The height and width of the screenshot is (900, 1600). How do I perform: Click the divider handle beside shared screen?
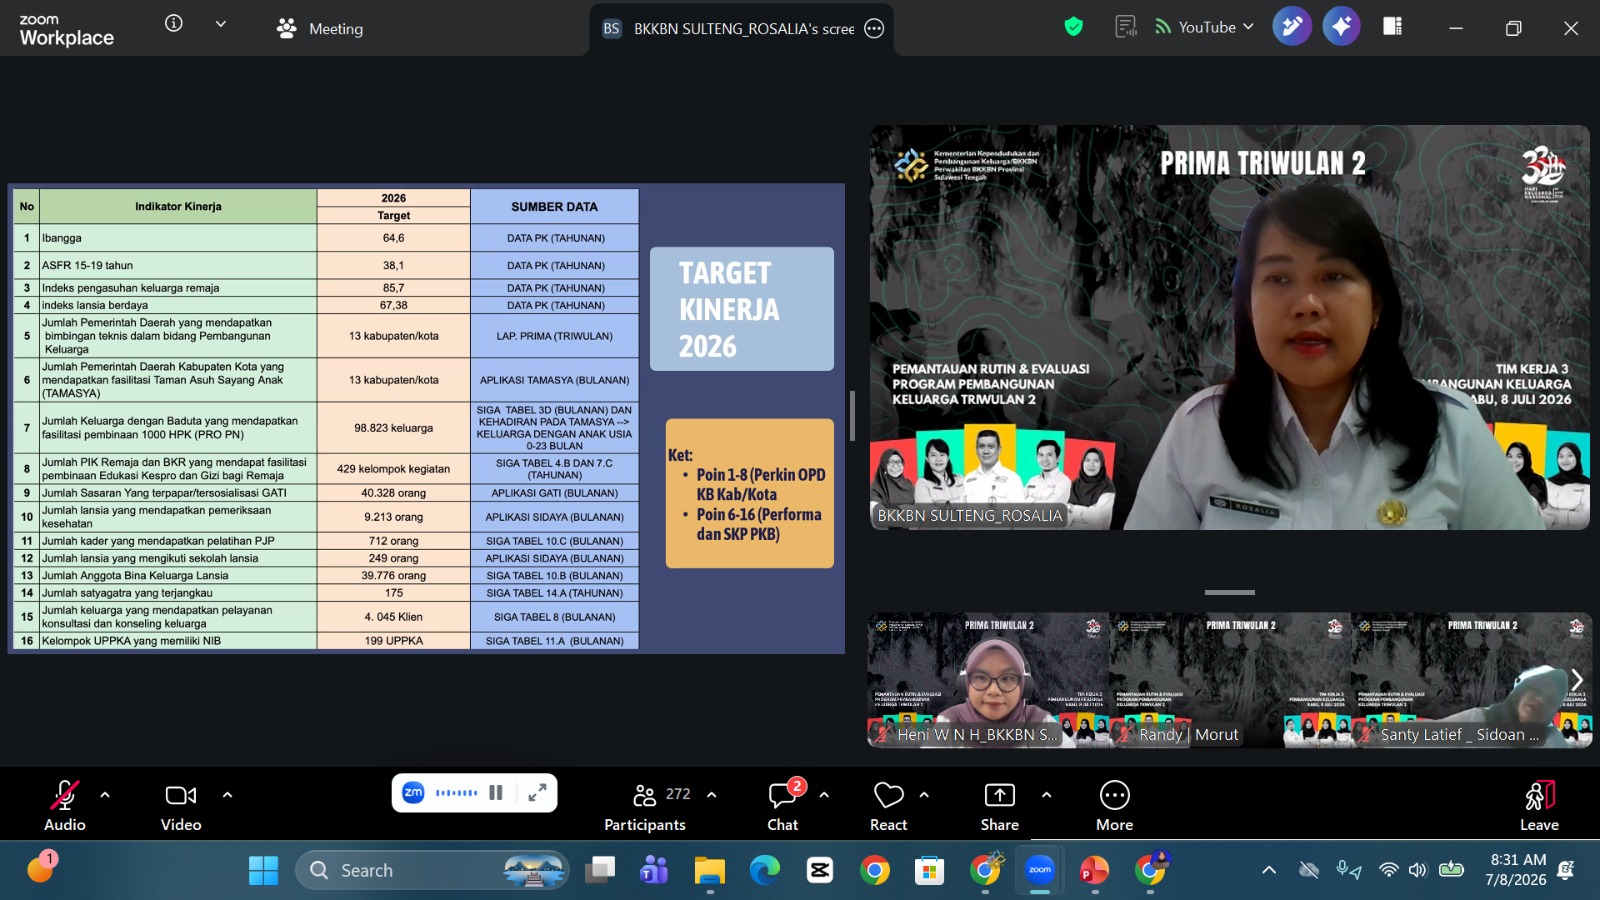pyautogui.click(x=852, y=416)
